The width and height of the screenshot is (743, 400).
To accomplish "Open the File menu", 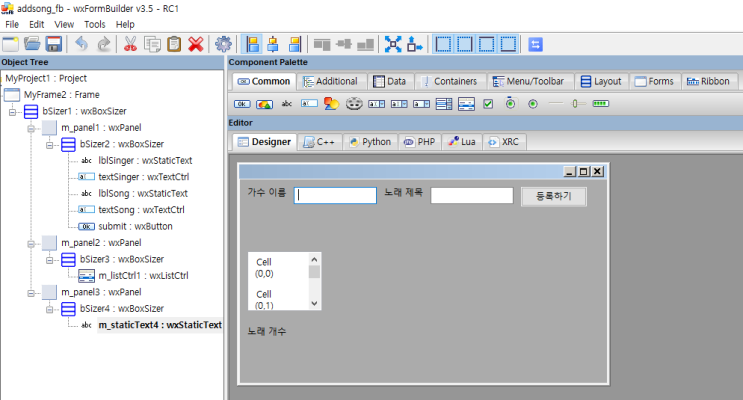I will 12,24.
